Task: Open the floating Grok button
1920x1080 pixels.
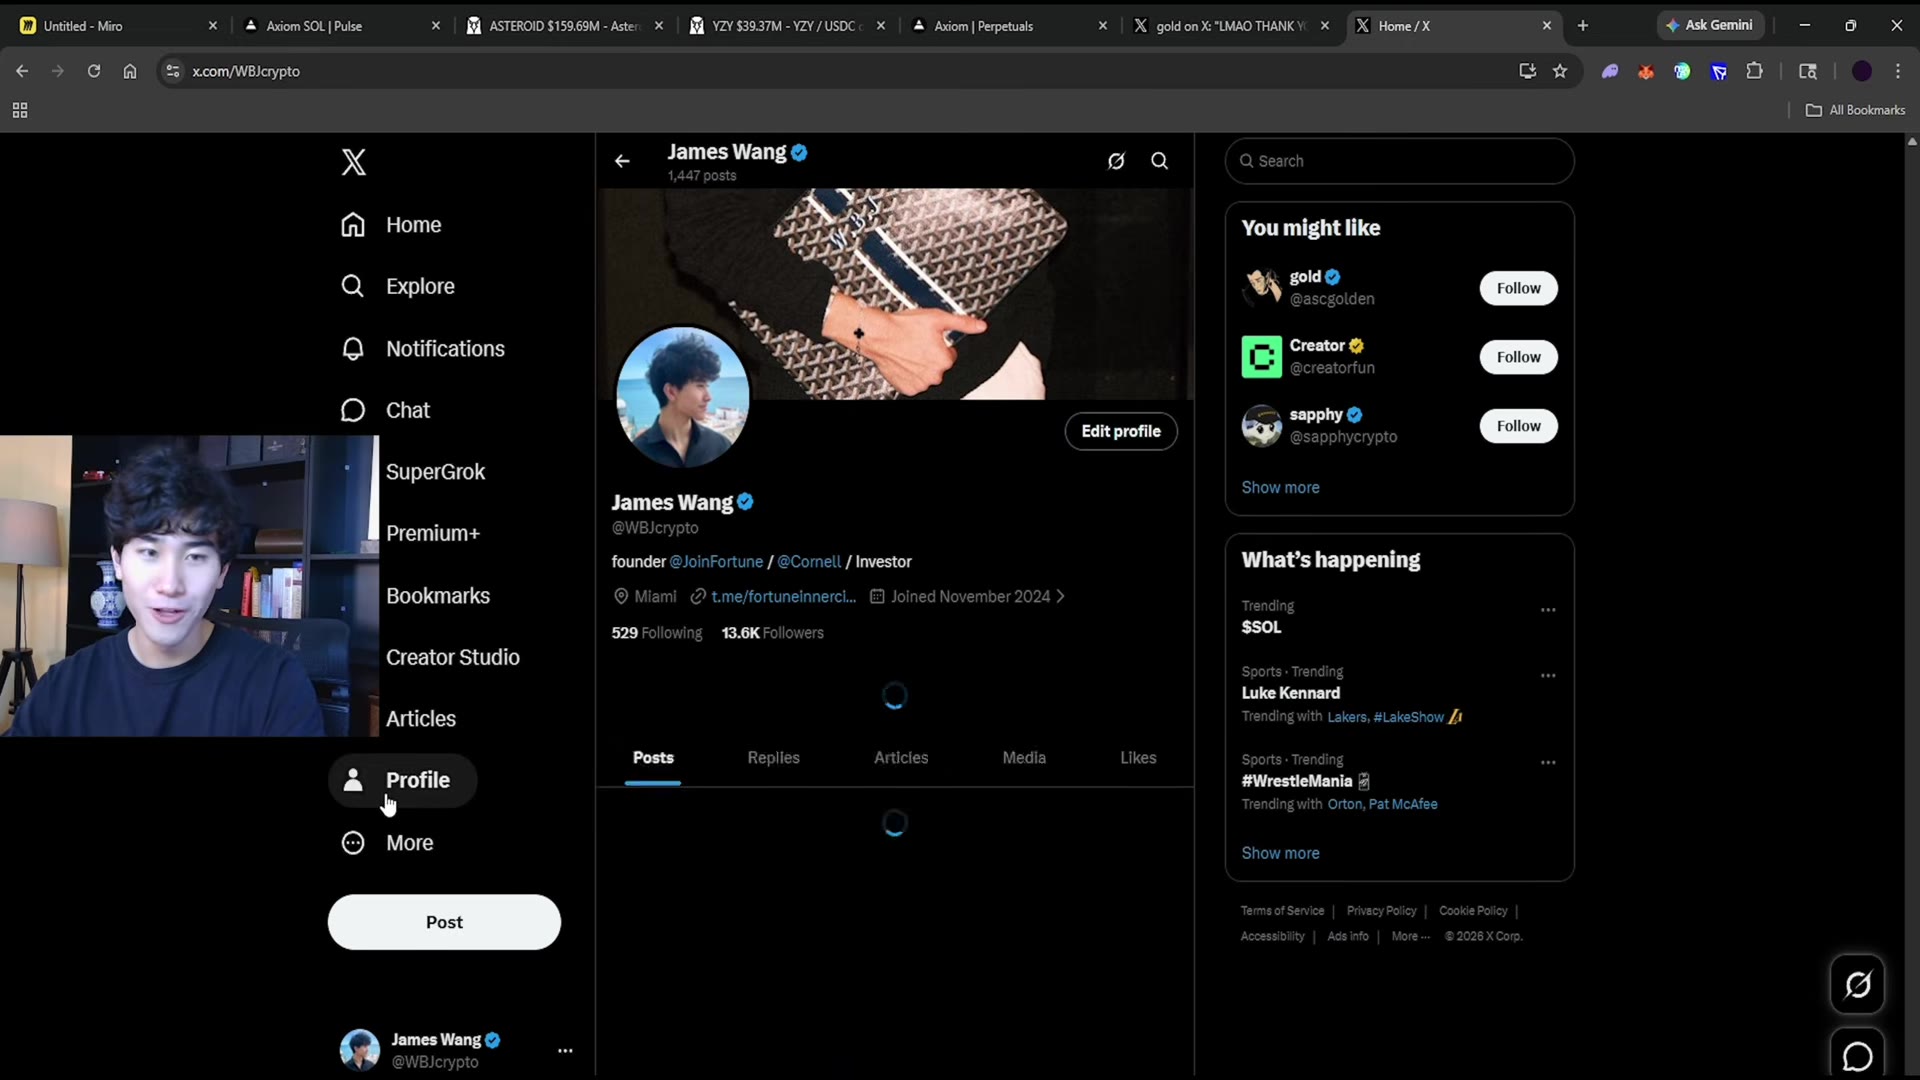Action: (1857, 985)
